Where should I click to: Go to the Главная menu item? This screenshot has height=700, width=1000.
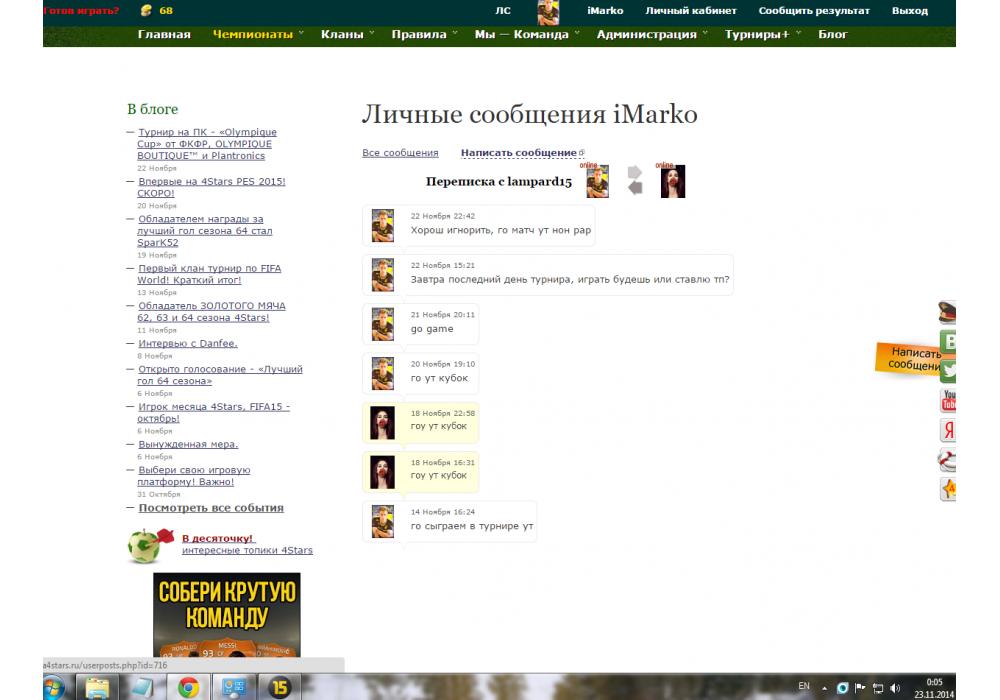pyautogui.click(x=164, y=34)
